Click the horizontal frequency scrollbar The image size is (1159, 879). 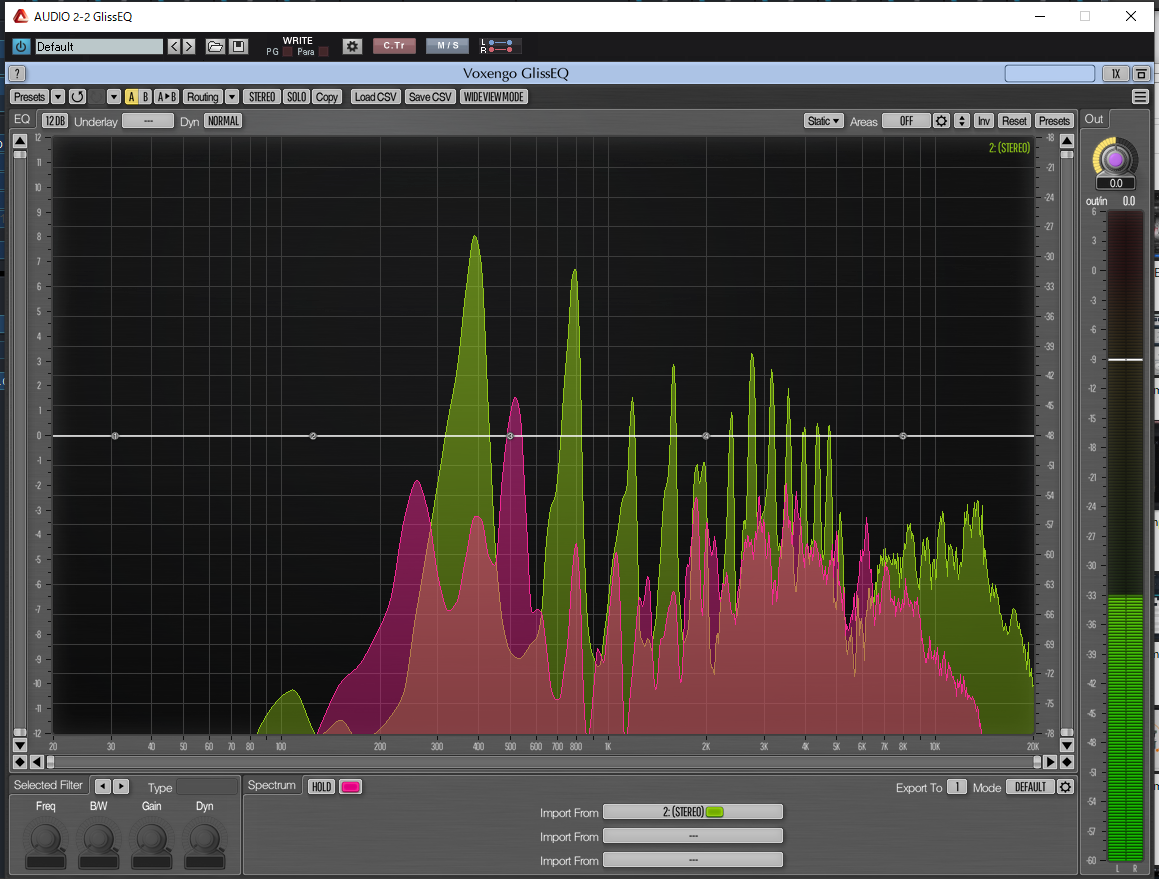coord(543,761)
